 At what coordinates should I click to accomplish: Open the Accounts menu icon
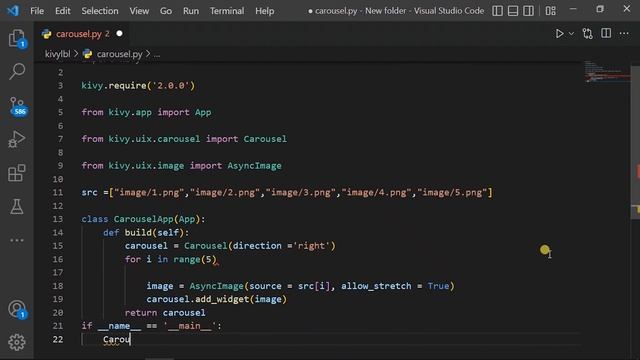(17, 309)
